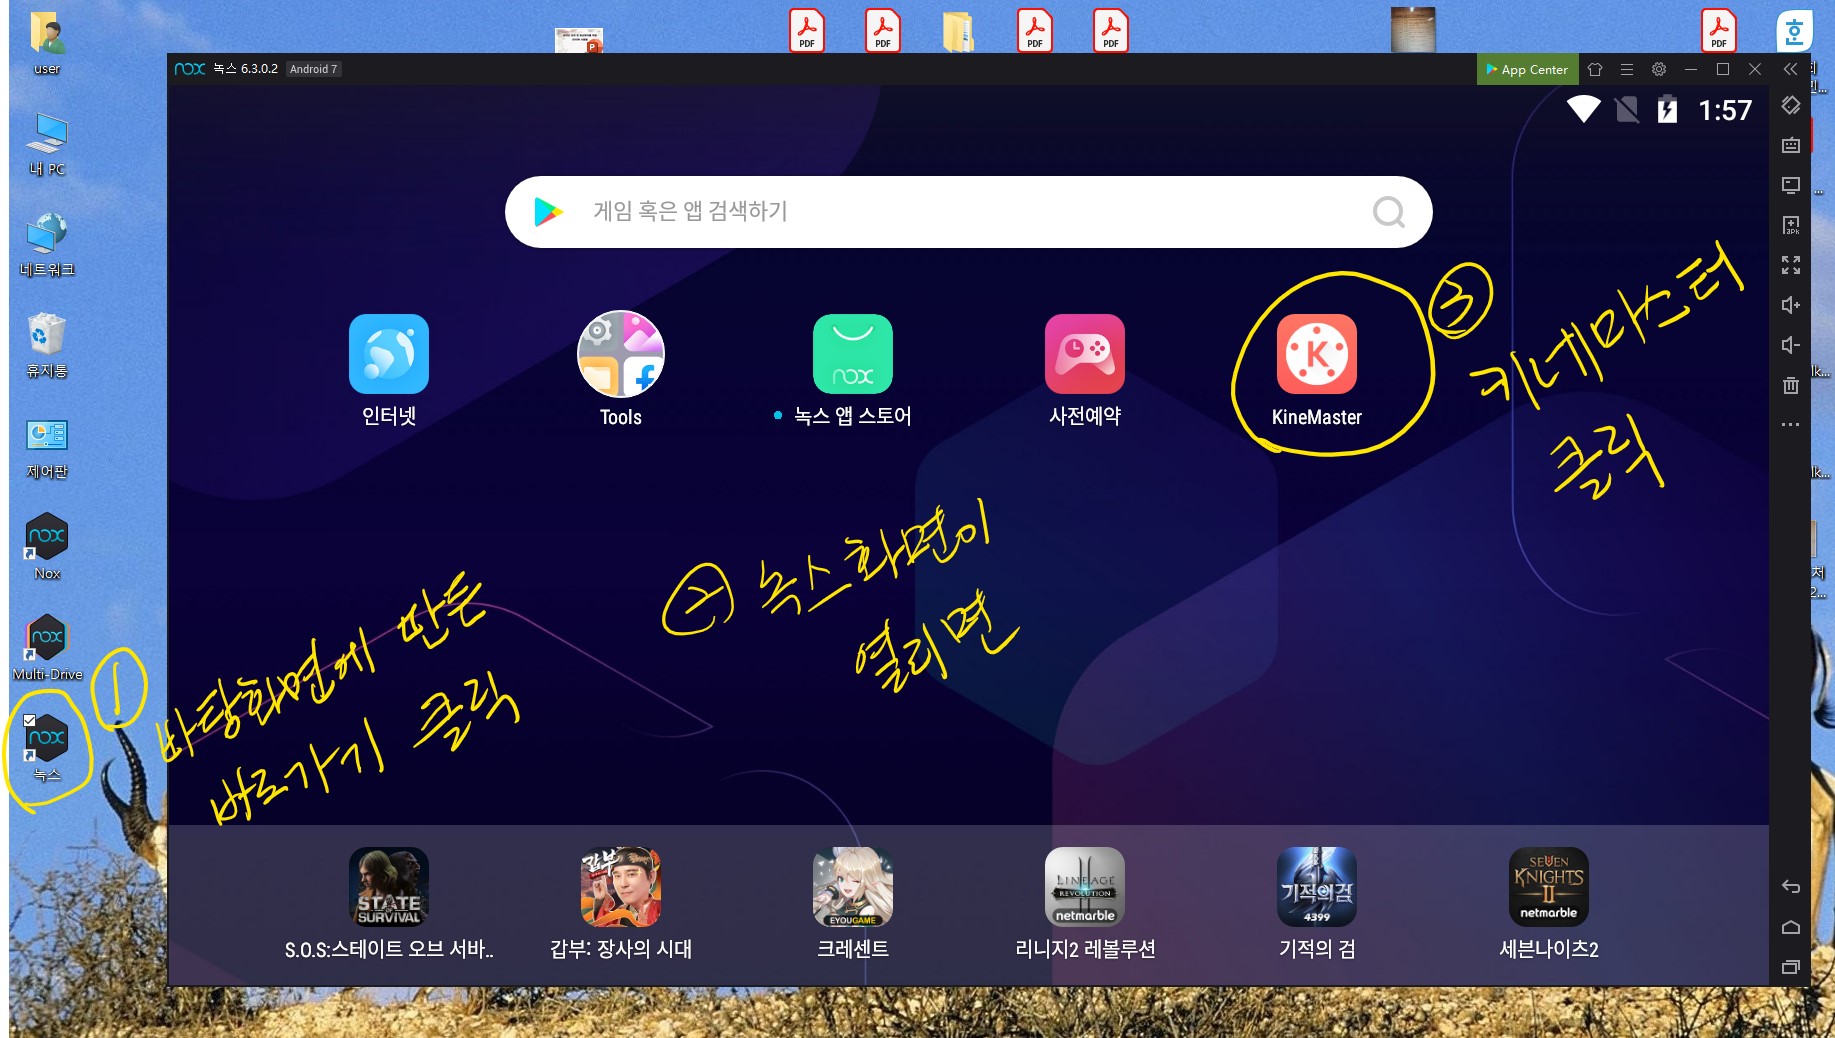This screenshot has width=1835, height=1038.
Task: Click the screen/monitor icon in Nox sidebar
Action: click(1791, 185)
